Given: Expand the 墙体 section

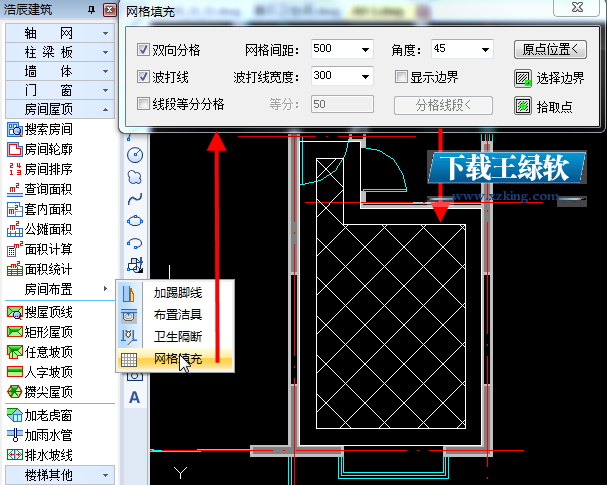Looking at the screenshot, I should point(60,71).
